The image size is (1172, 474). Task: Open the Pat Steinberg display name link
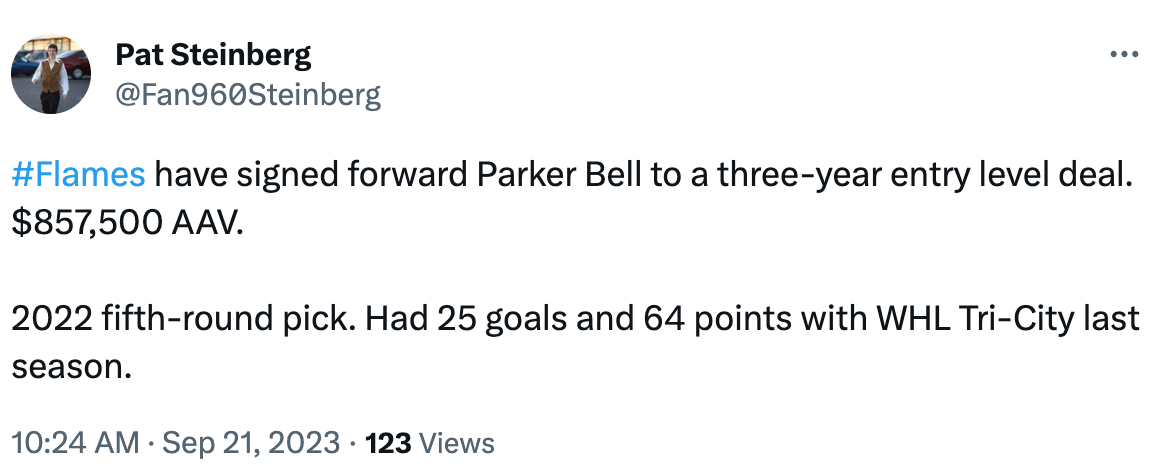(213, 55)
